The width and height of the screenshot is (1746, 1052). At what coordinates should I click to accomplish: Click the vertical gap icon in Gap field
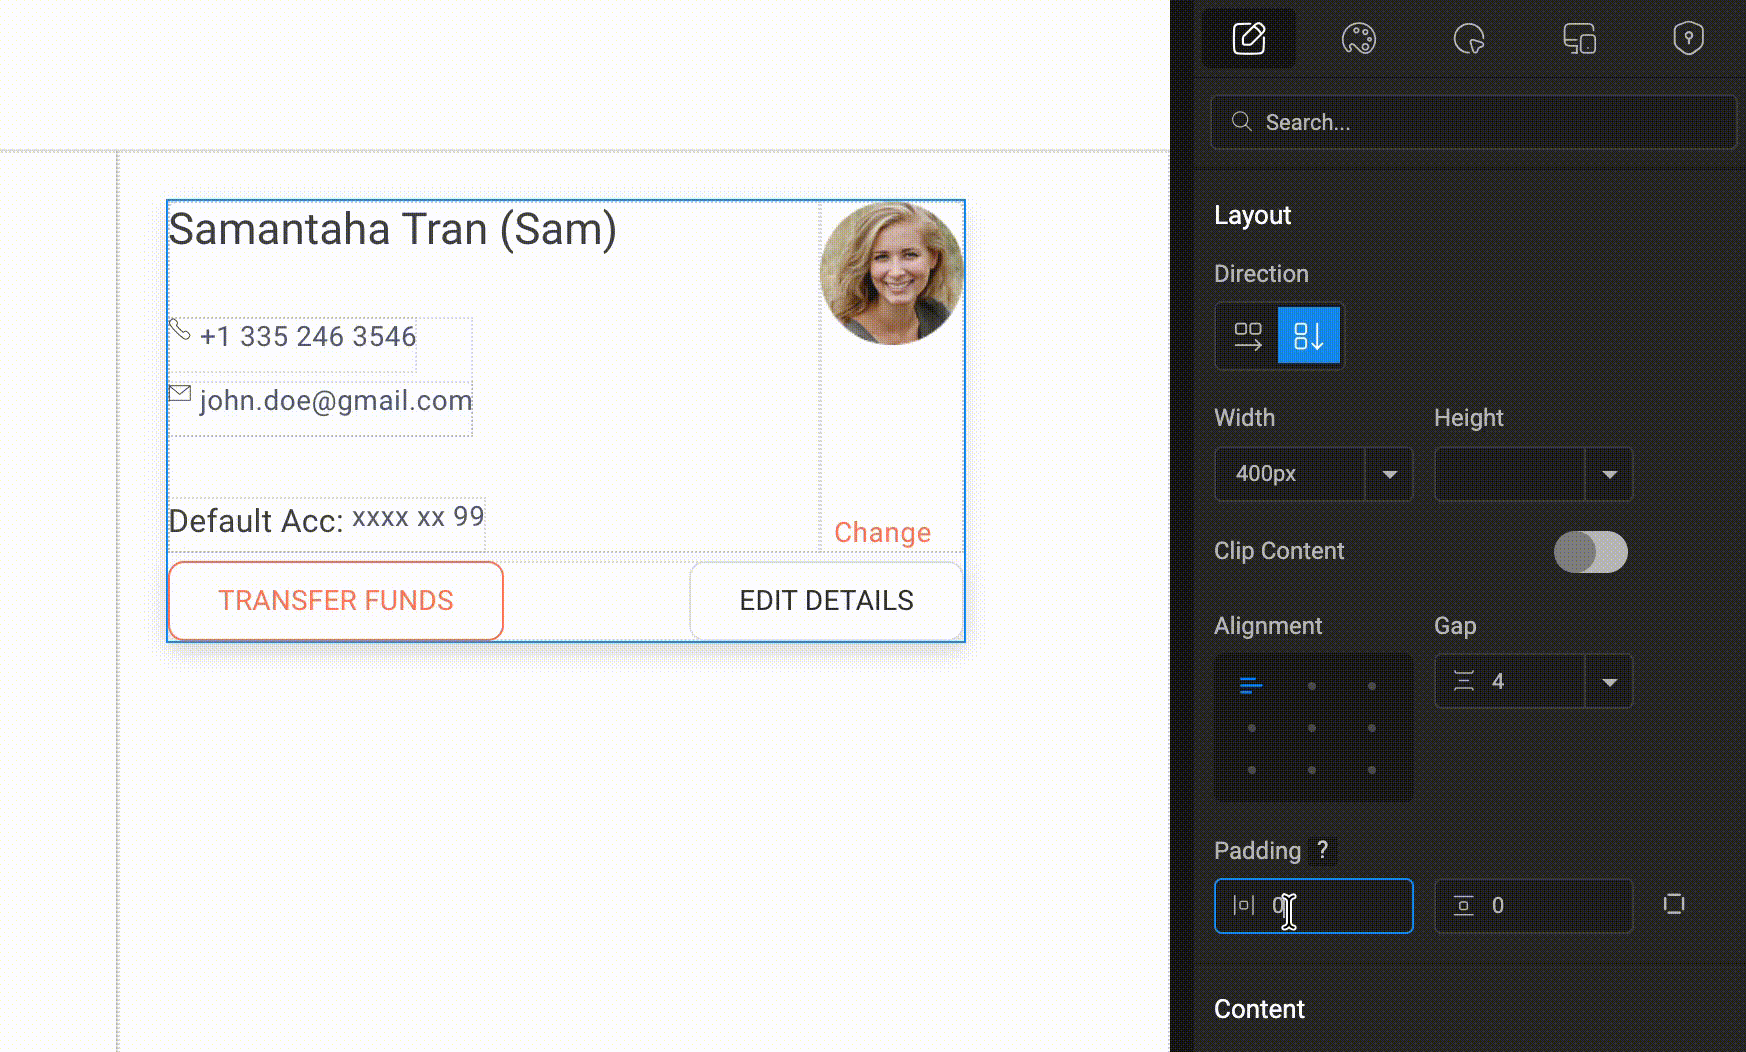pos(1462,681)
